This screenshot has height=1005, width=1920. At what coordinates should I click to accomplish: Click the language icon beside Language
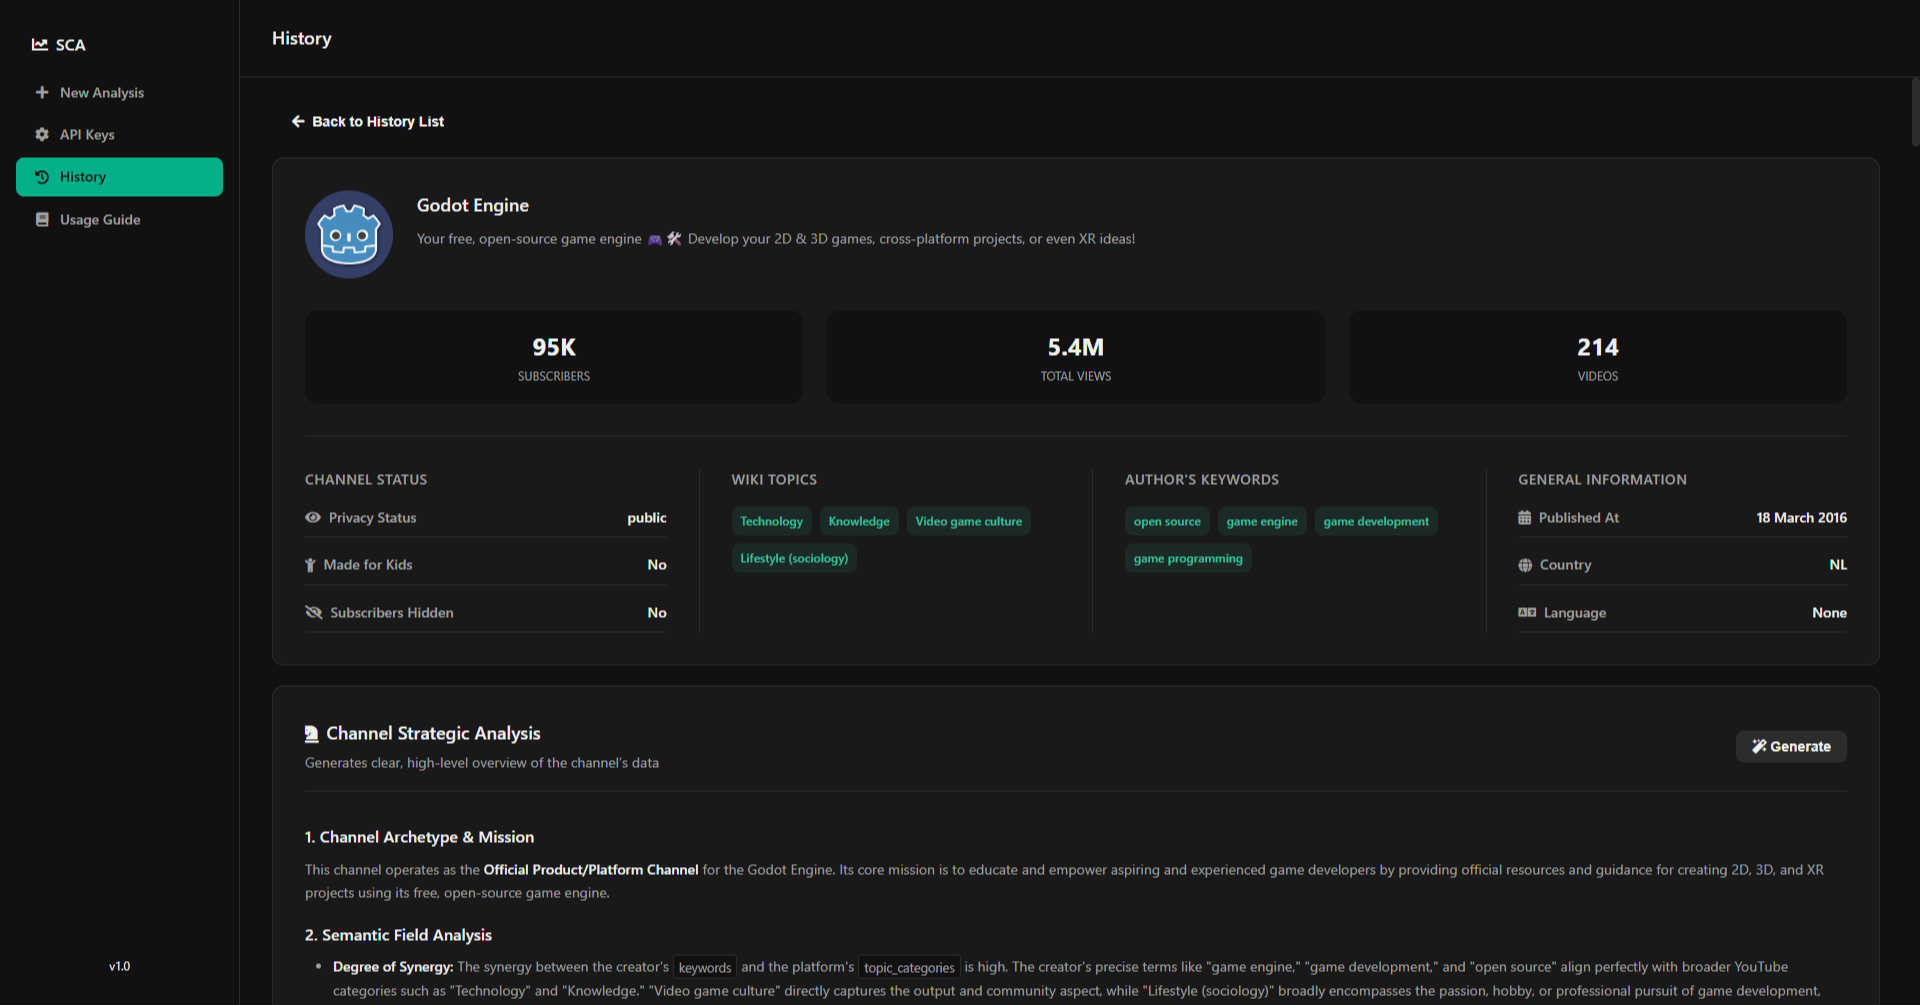tap(1527, 612)
